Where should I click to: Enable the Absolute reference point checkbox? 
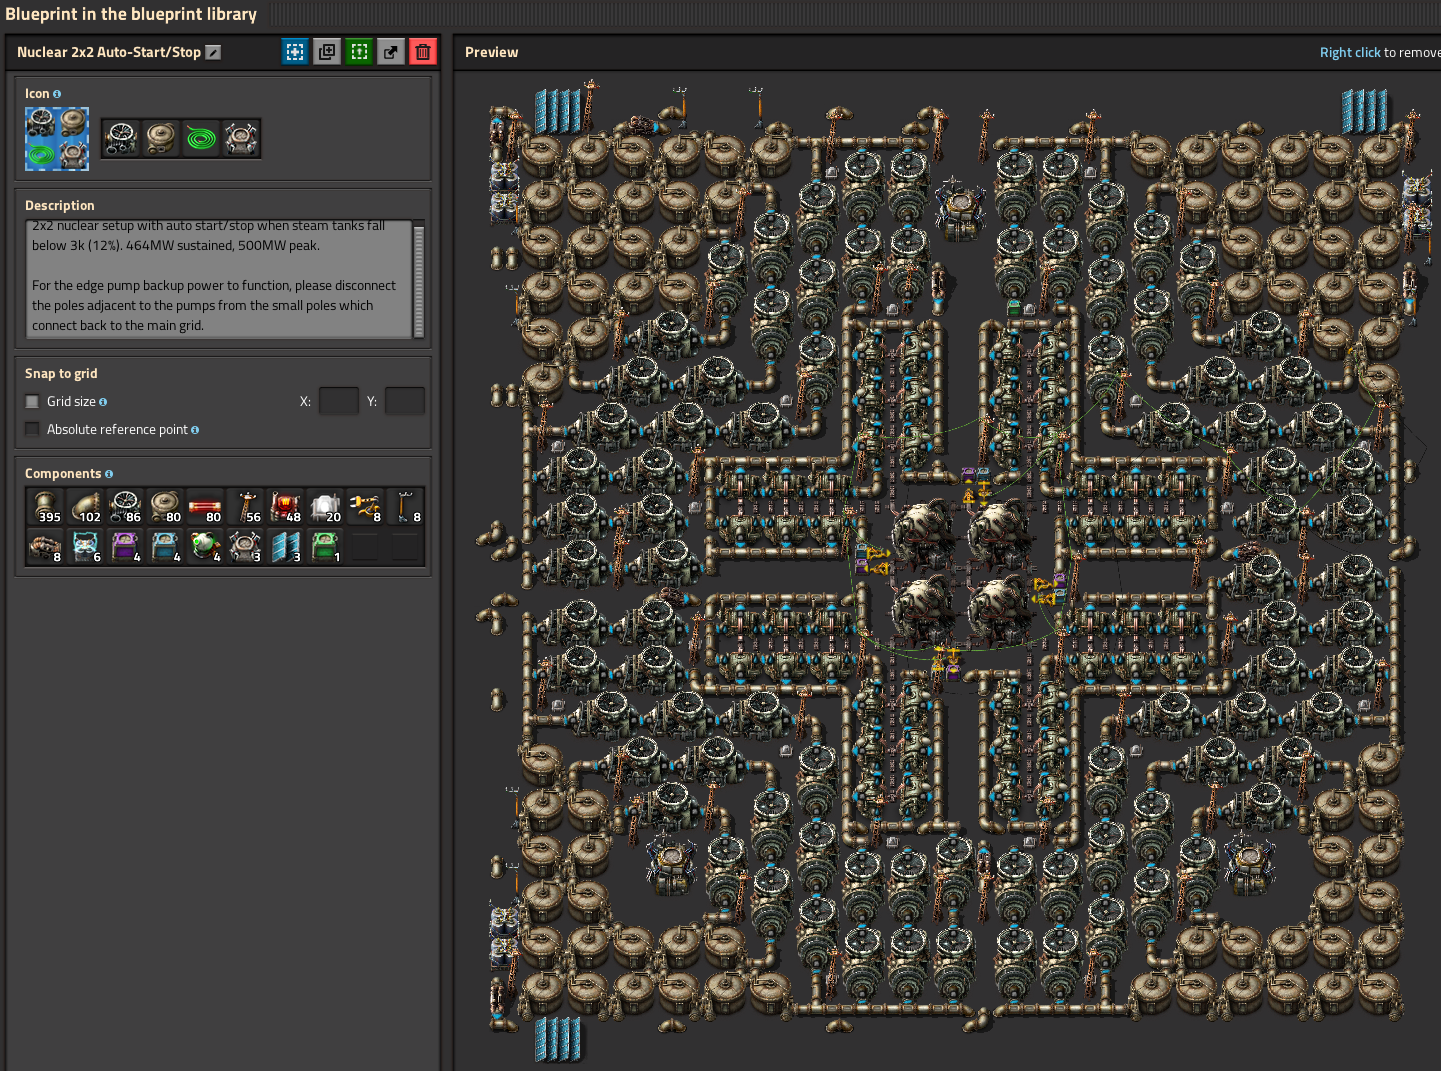click(x=32, y=430)
